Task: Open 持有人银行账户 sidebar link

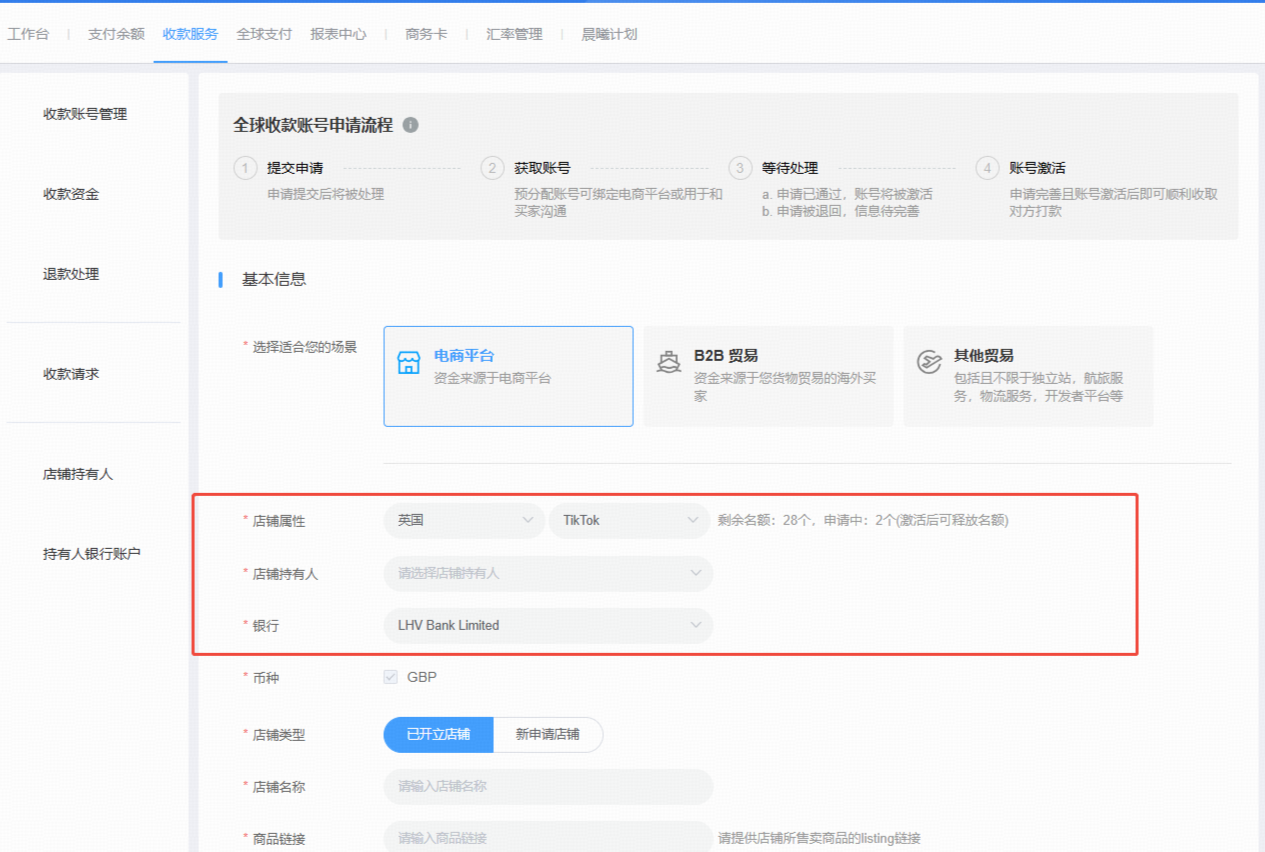Action: click(x=92, y=554)
